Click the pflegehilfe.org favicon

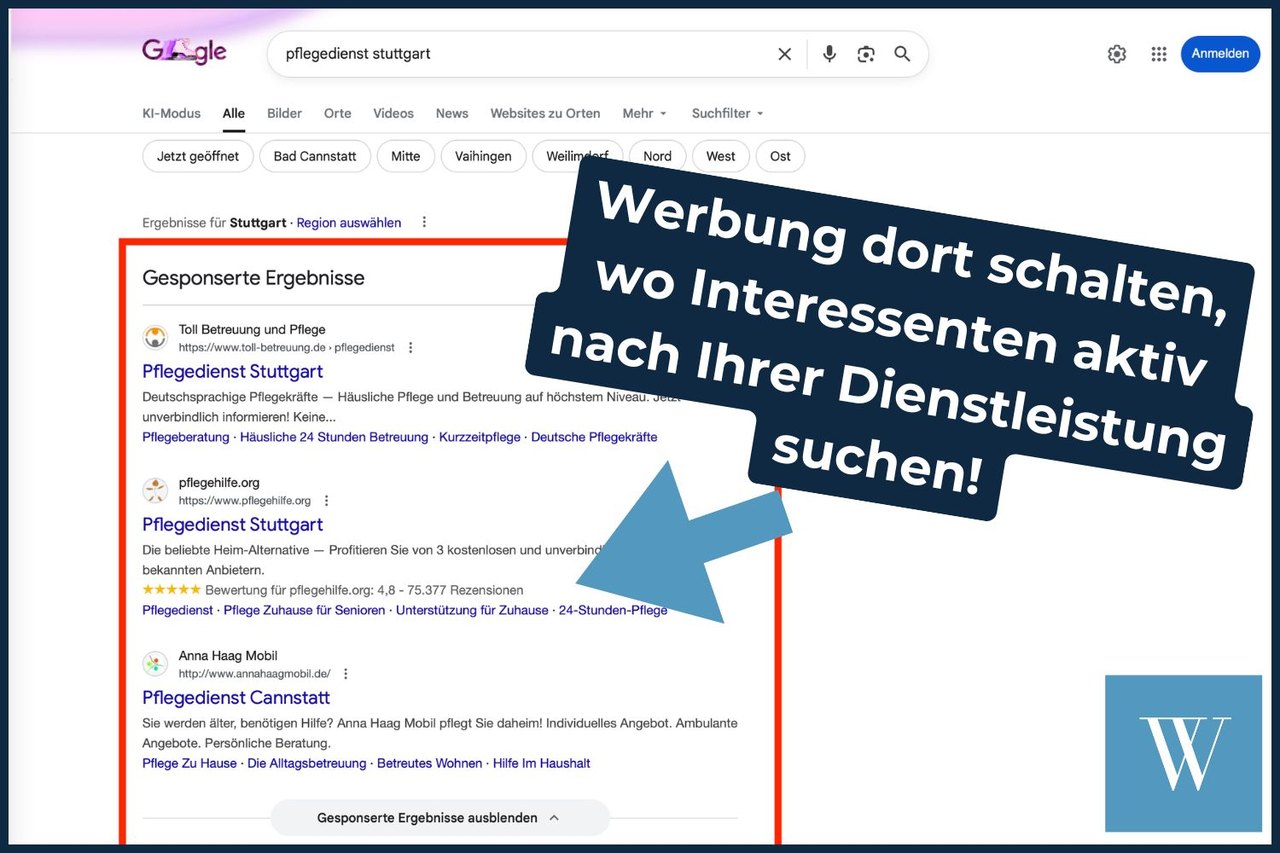click(155, 491)
